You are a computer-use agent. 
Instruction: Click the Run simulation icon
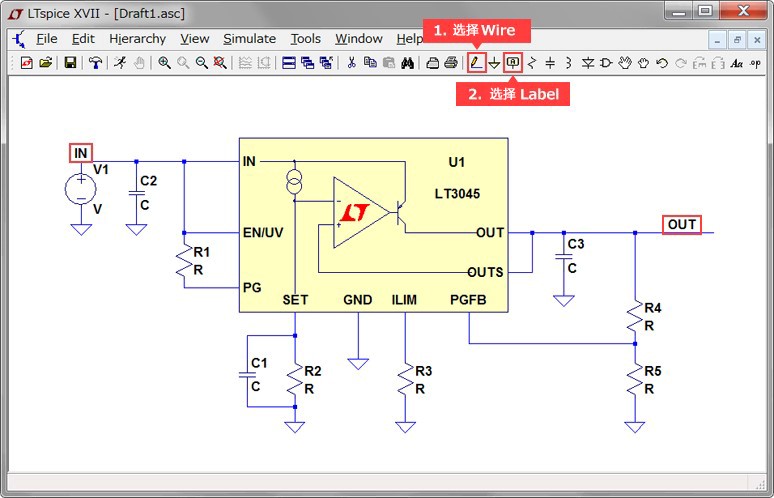120,63
